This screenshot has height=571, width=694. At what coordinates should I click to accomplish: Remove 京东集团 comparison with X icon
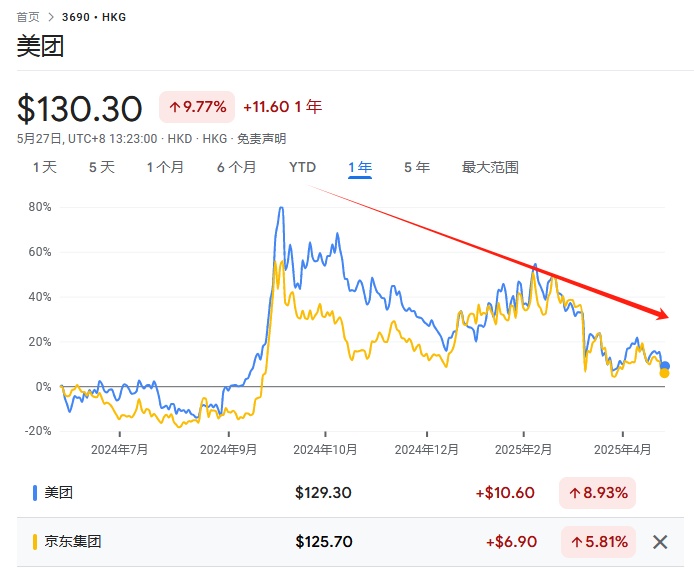click(x=660, y=542)
